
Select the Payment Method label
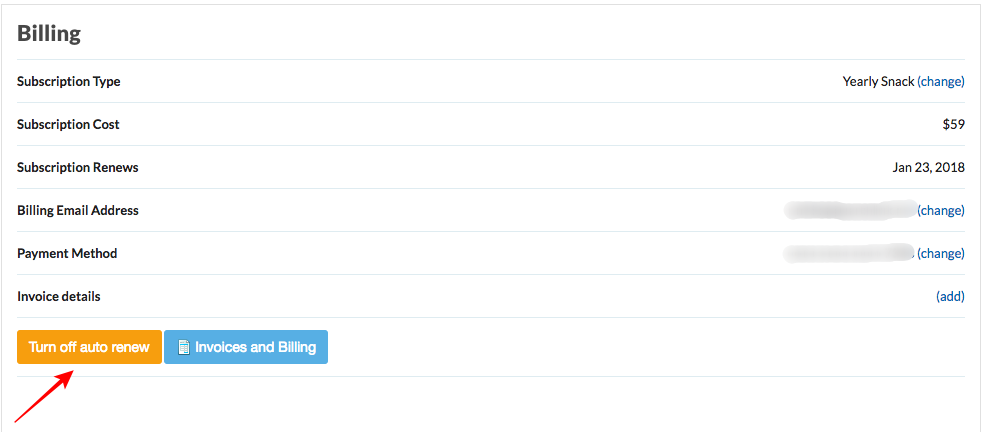[67, 254]
